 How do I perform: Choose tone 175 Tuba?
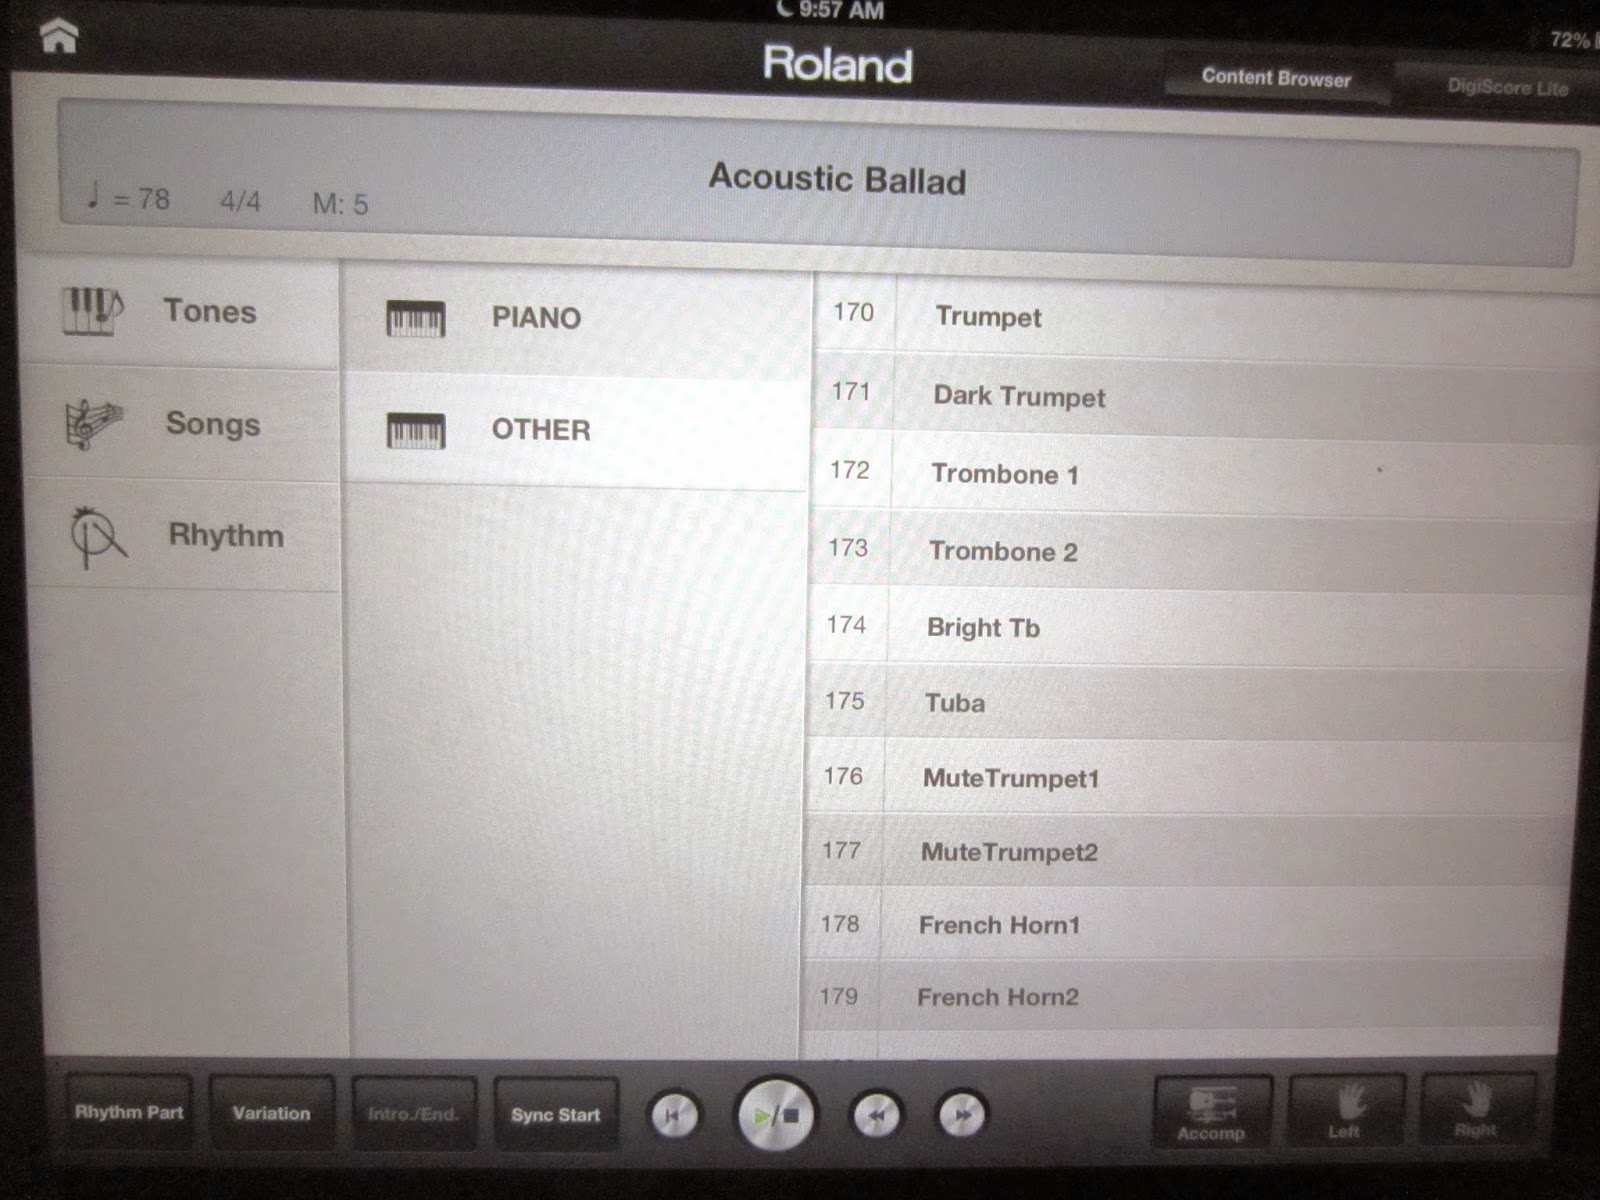(x=1192, y=702)
